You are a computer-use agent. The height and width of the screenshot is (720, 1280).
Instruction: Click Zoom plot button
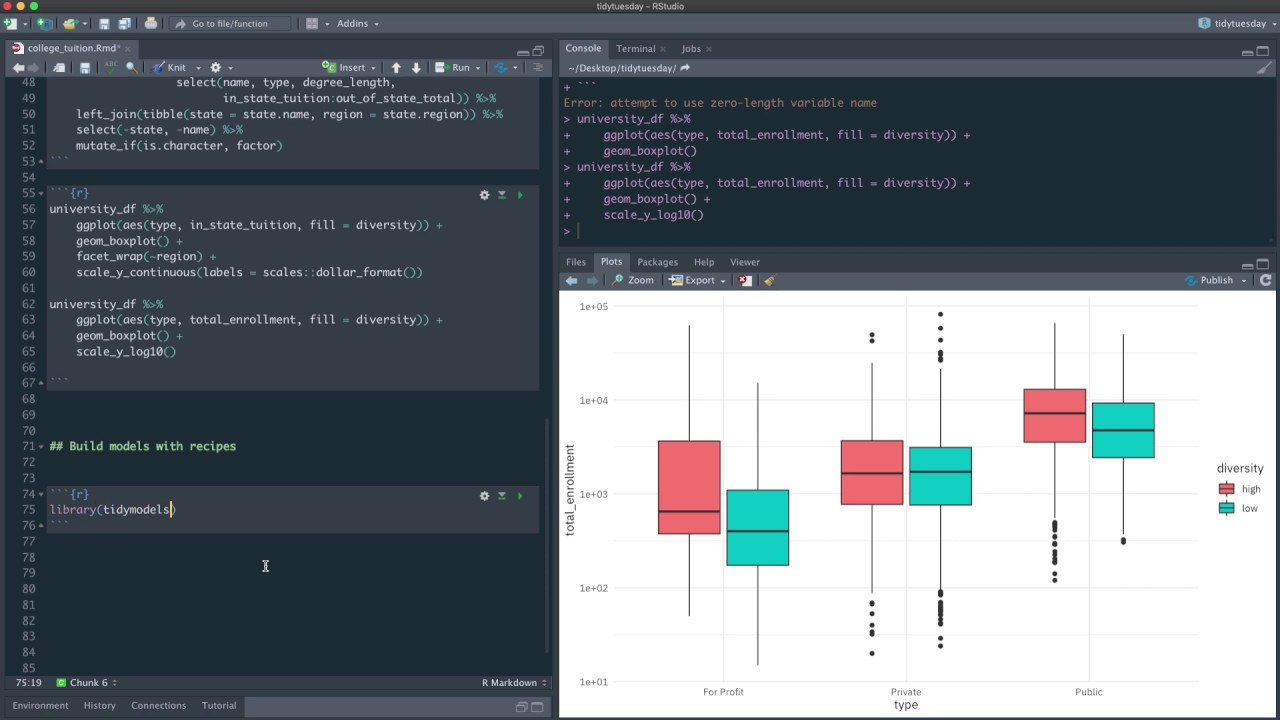(x=633, y=281)
